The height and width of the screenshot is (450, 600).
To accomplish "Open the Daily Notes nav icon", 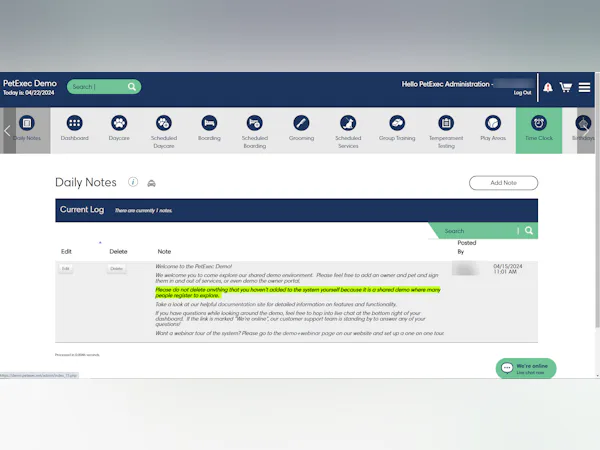I will (27, 123).
